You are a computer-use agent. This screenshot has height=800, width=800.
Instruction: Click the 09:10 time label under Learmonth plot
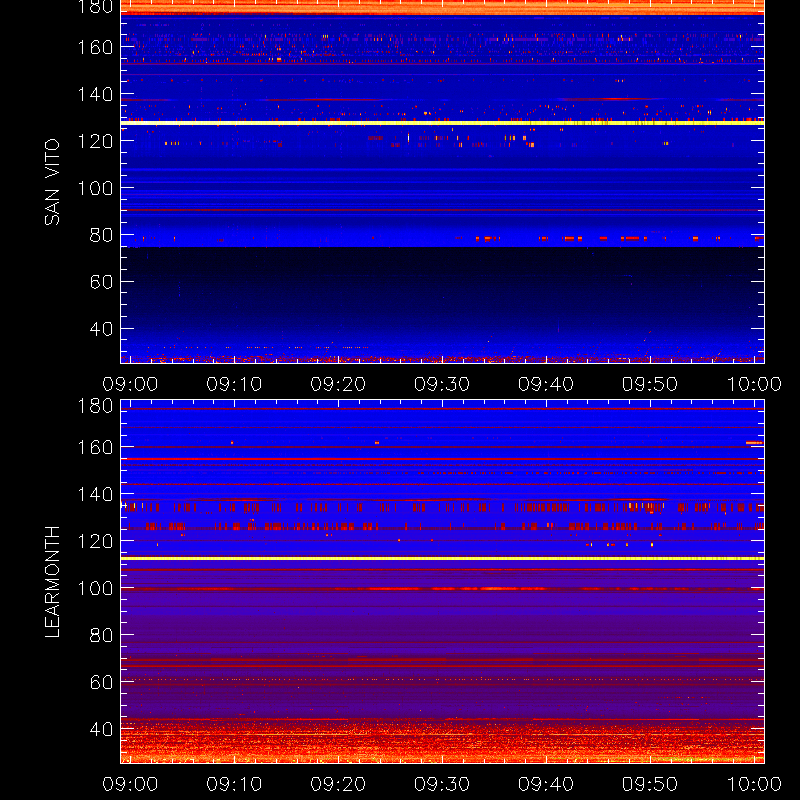[x=234, y=784]
